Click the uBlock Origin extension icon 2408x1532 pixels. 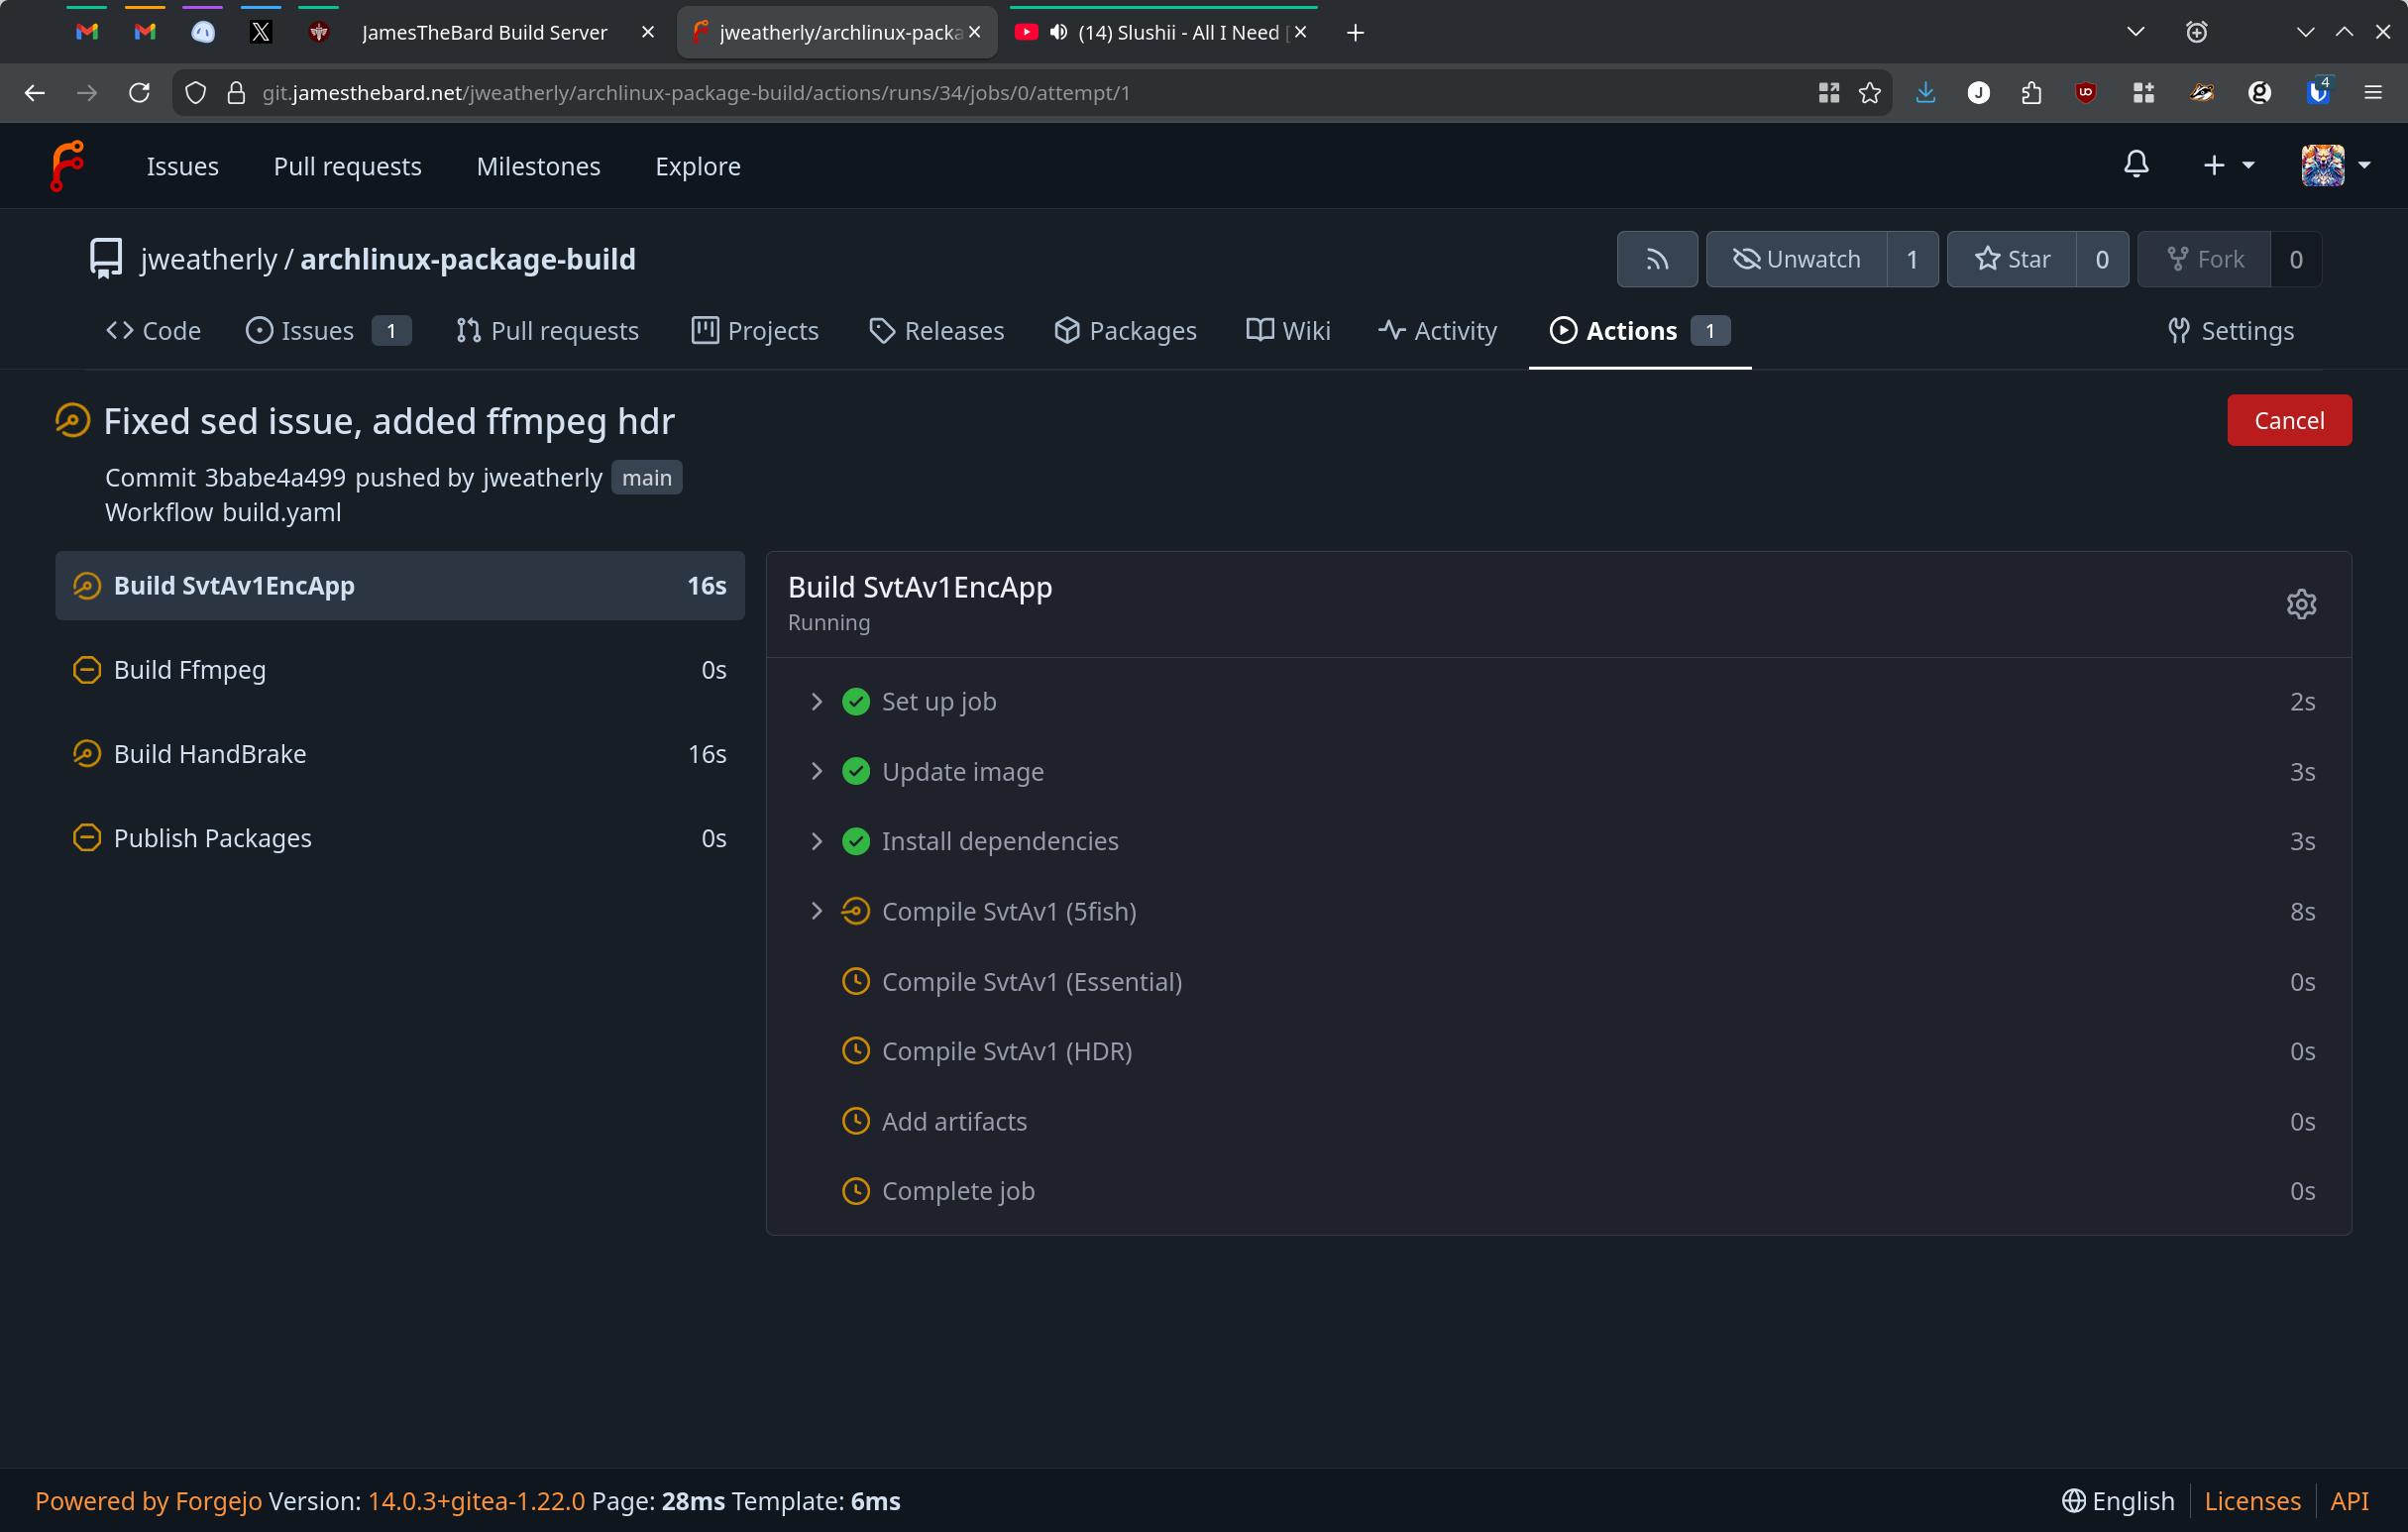[x=2085, y=93]
